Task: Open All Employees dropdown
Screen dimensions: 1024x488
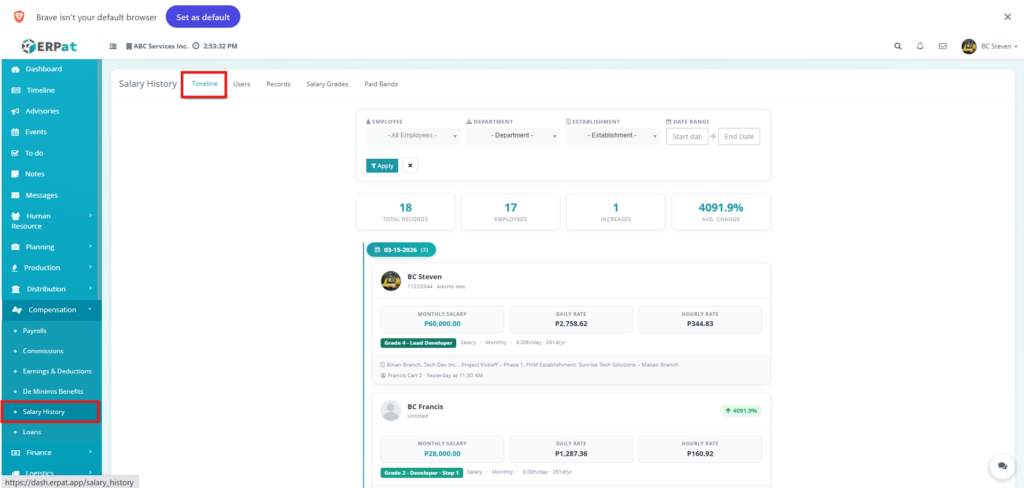Action: tap(413, 136)
